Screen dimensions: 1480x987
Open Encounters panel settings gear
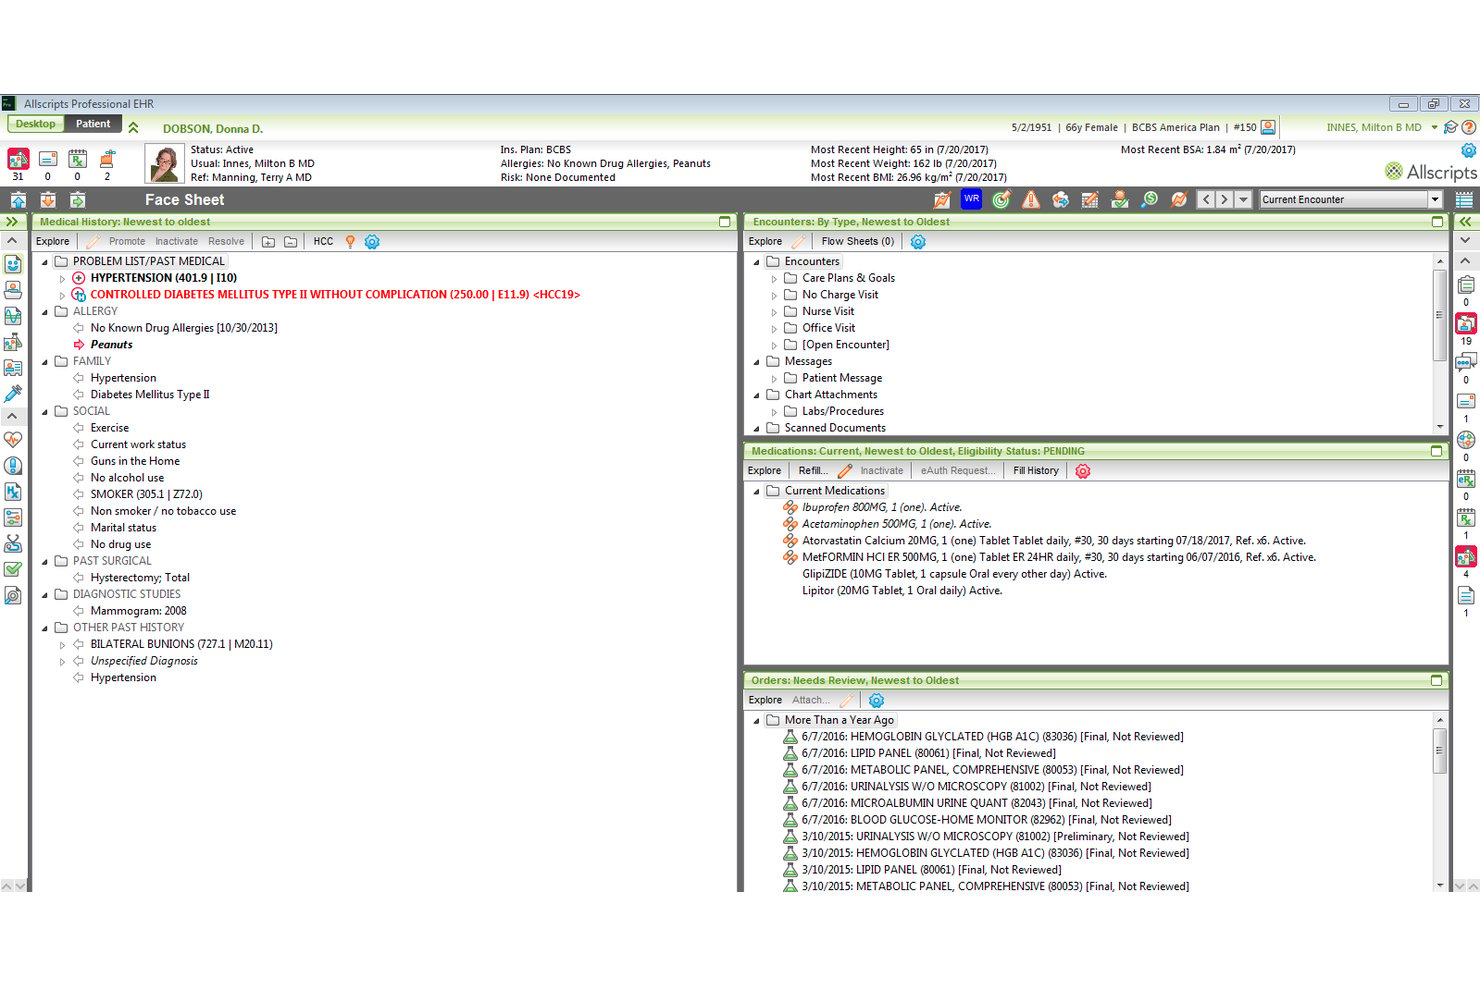(x=918, y=242)
